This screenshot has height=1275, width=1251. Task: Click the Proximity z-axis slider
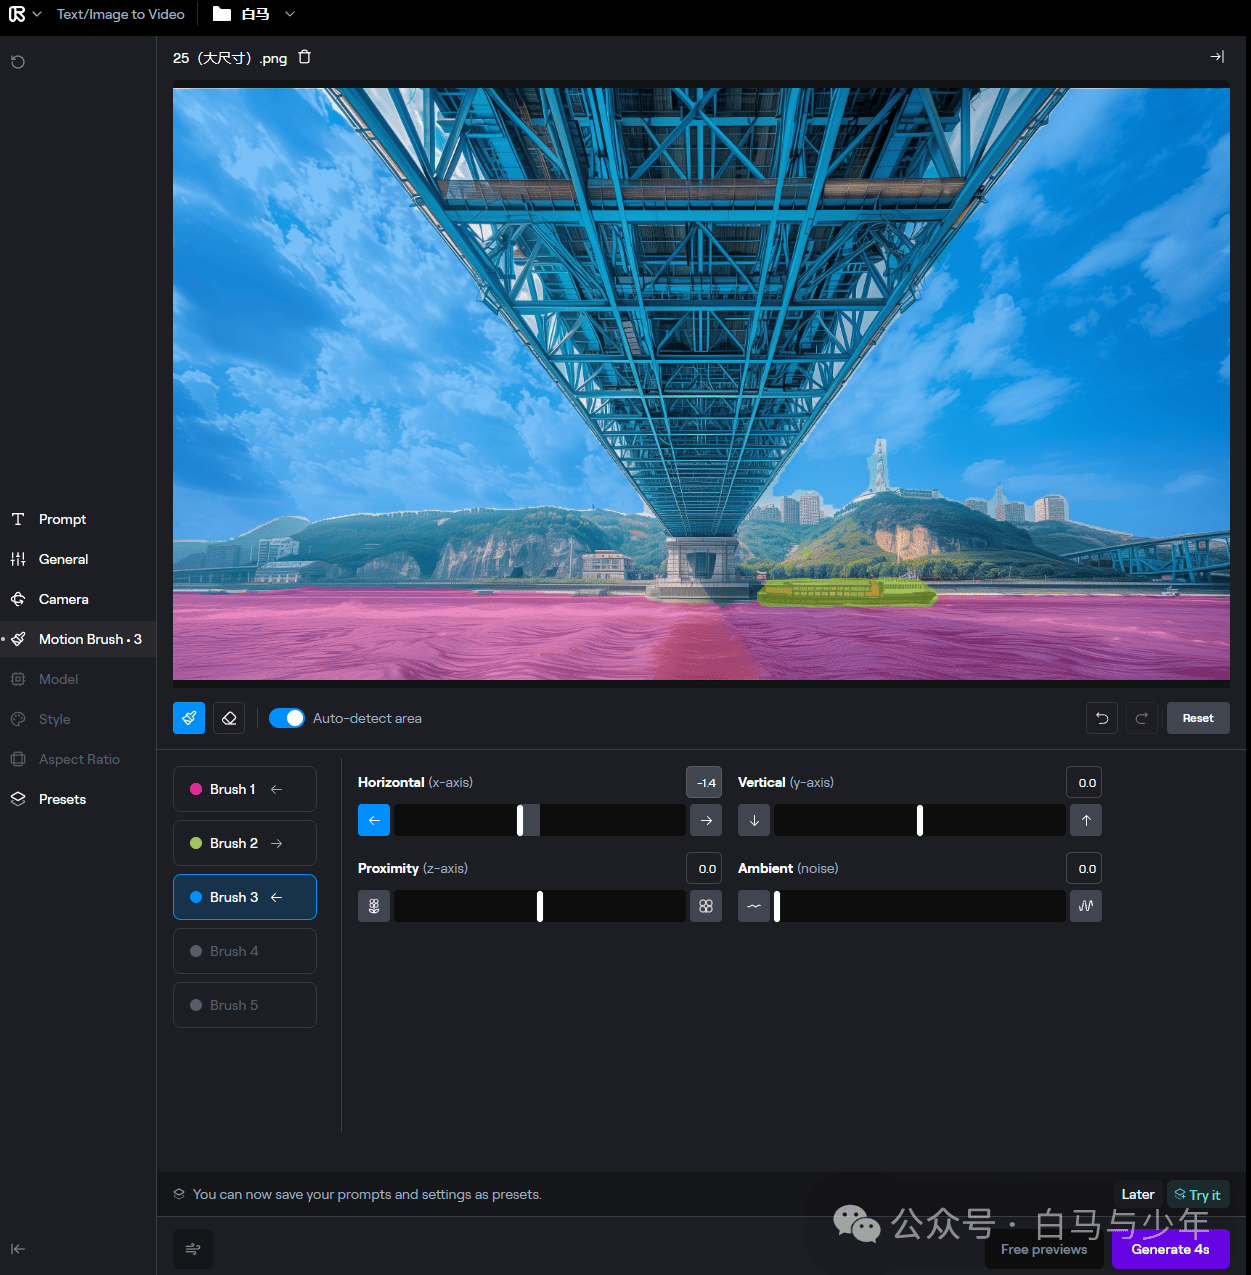pos(540,906)
